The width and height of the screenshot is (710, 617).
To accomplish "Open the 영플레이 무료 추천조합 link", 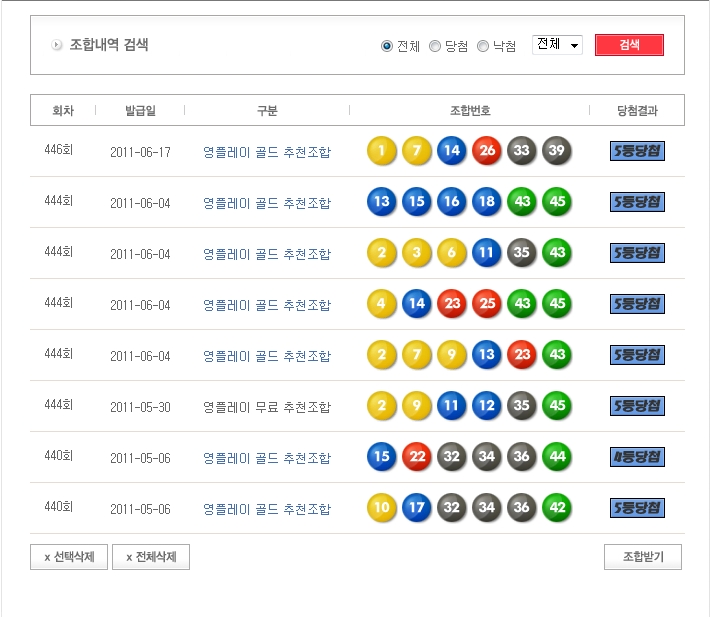I will tap(266, 407).
